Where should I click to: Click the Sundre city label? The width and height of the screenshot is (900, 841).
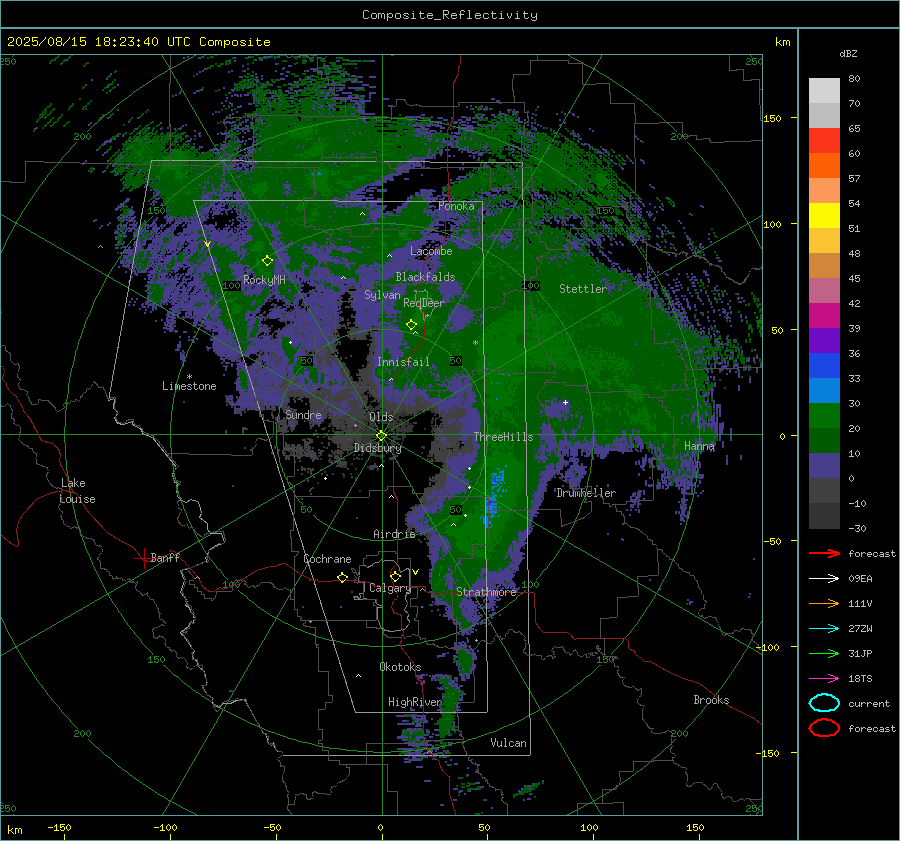click(x=303, y=414)
